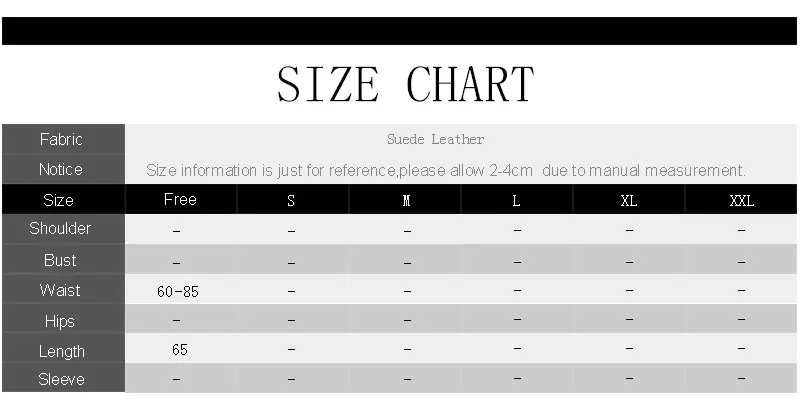Viewport: 800px width, 400px height.
Task: Select the XXL size column header
Action: tap(741, 201)
